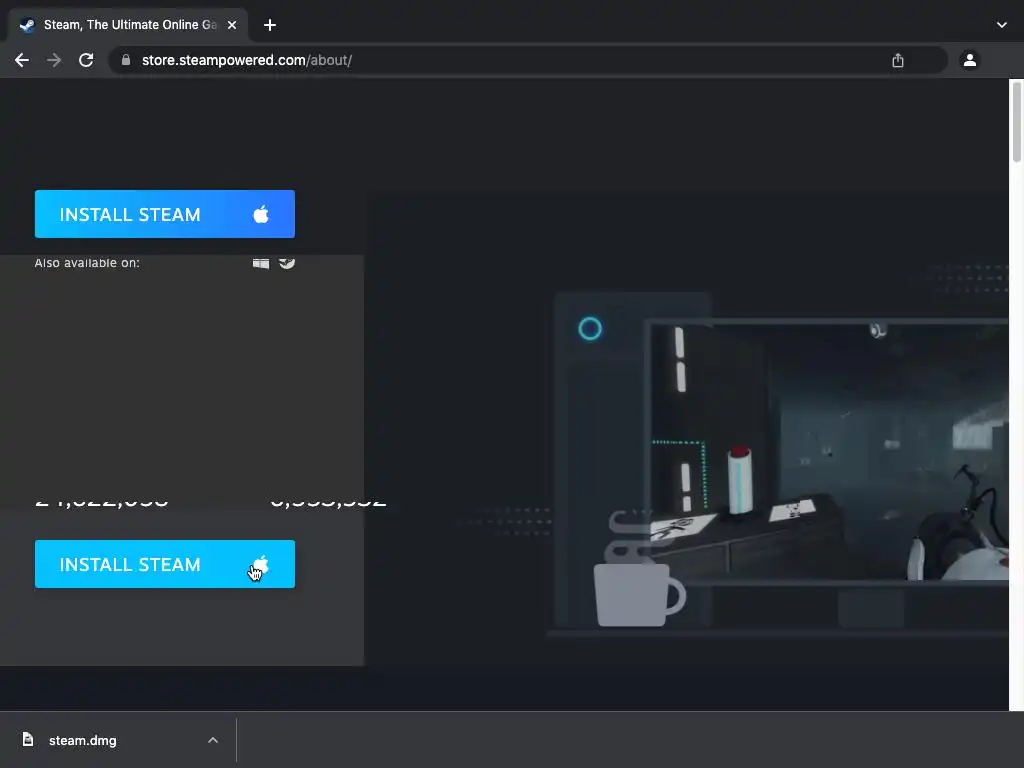Close the Steam browser tab

click(232, 25)
